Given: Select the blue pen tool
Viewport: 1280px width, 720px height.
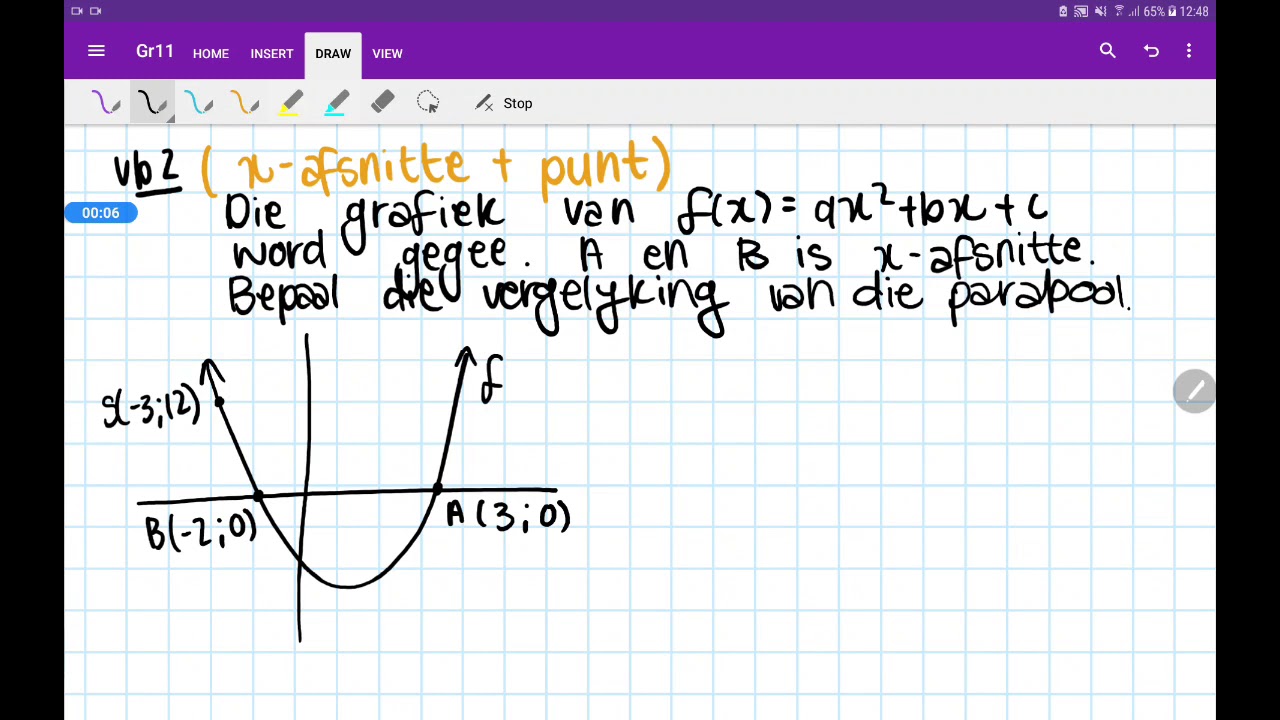Looking at the screenshot, I should (198, 103).
